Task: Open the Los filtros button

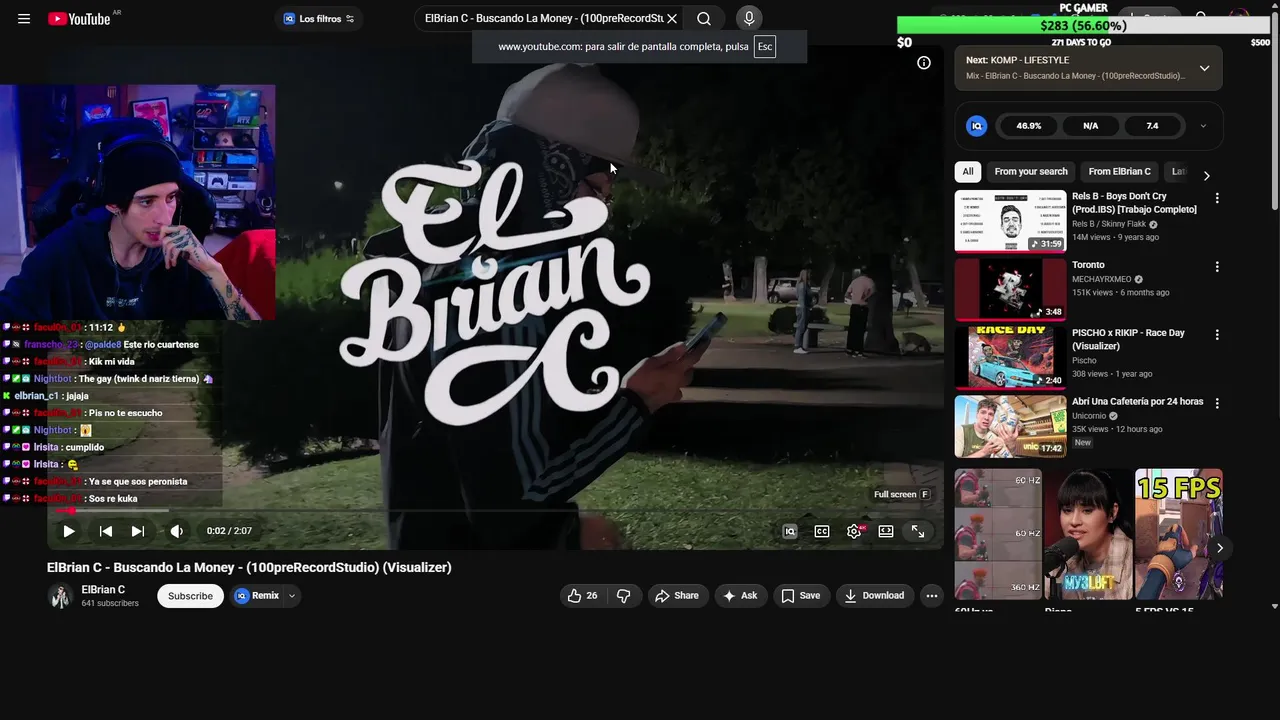Action: 319,19
